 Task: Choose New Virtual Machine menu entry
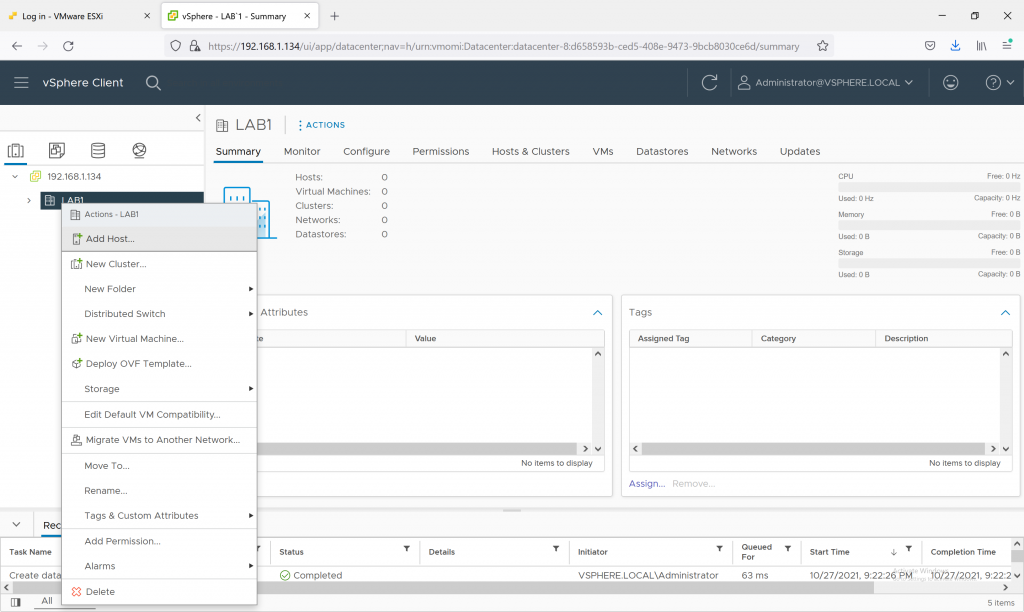(x=159, y=338)
